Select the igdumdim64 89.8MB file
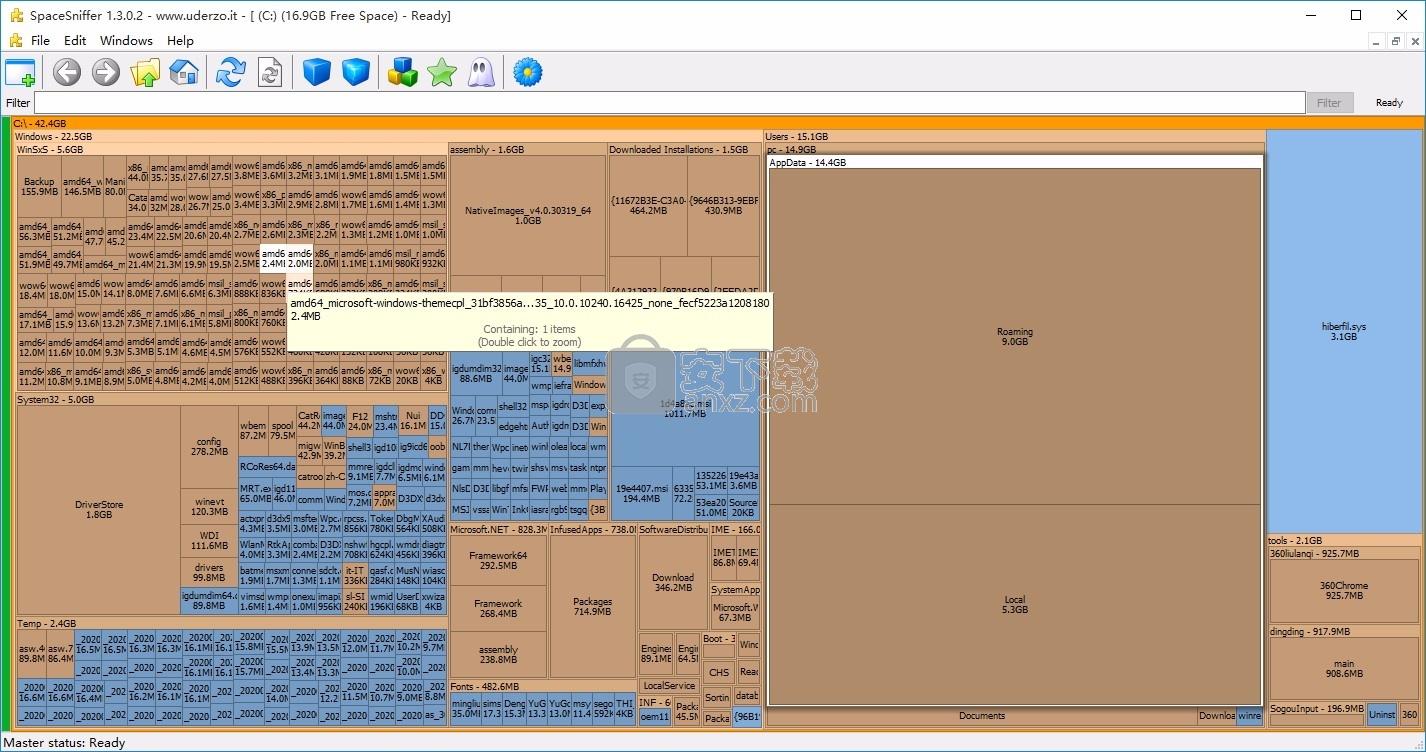 pos(209,600)
